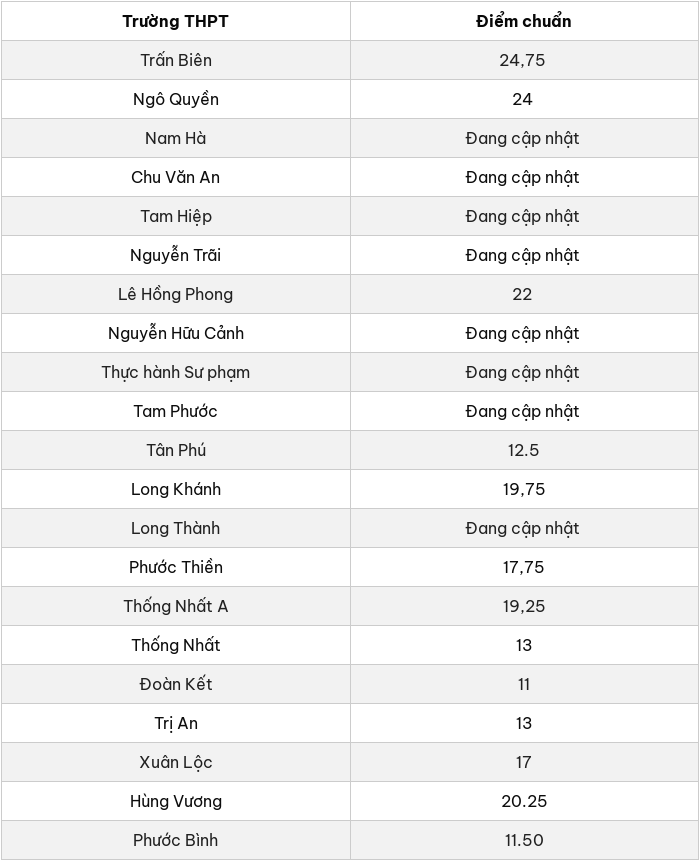This screenshot has height=861, width=700.
Task: Click Nam Hà's Đang cập nhật cell
Action: tap(524, 138)
